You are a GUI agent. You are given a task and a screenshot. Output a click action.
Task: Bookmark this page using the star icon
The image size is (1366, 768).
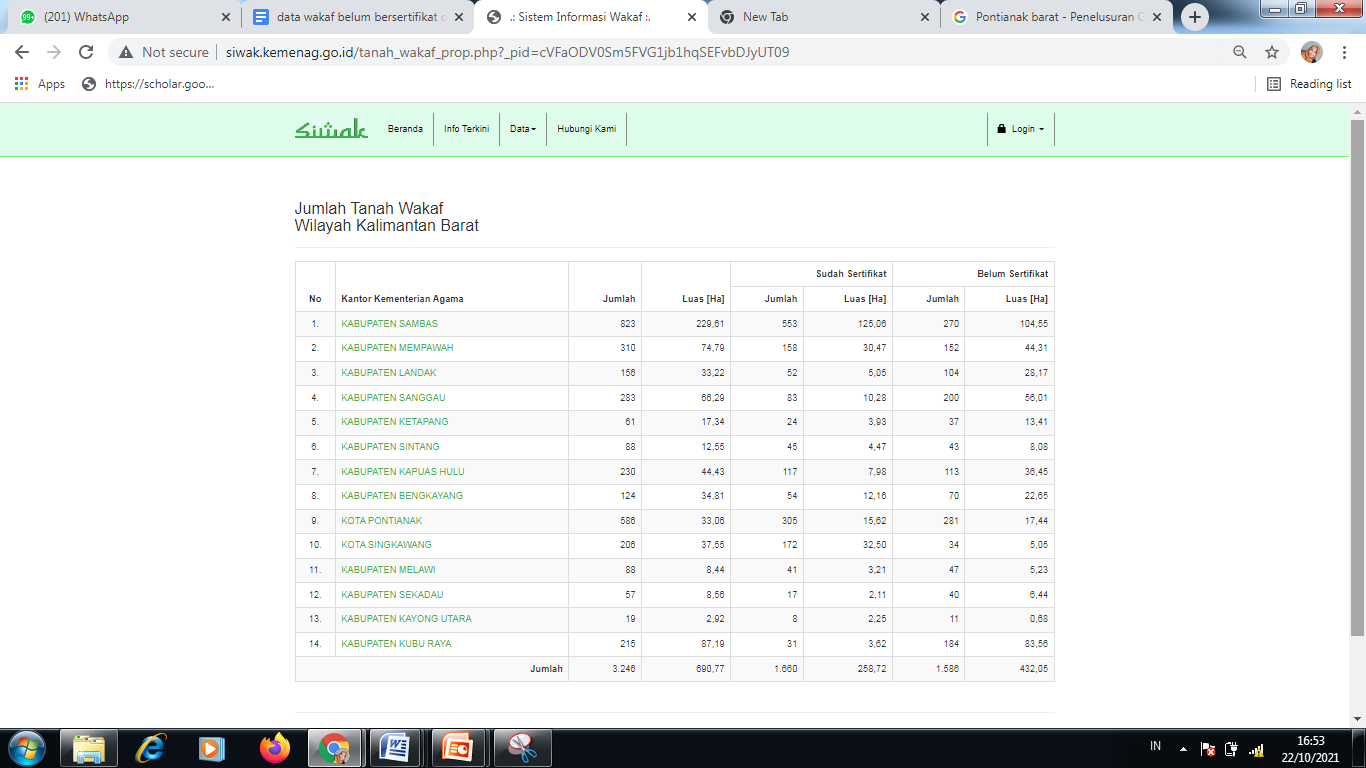click(1272, 52)
